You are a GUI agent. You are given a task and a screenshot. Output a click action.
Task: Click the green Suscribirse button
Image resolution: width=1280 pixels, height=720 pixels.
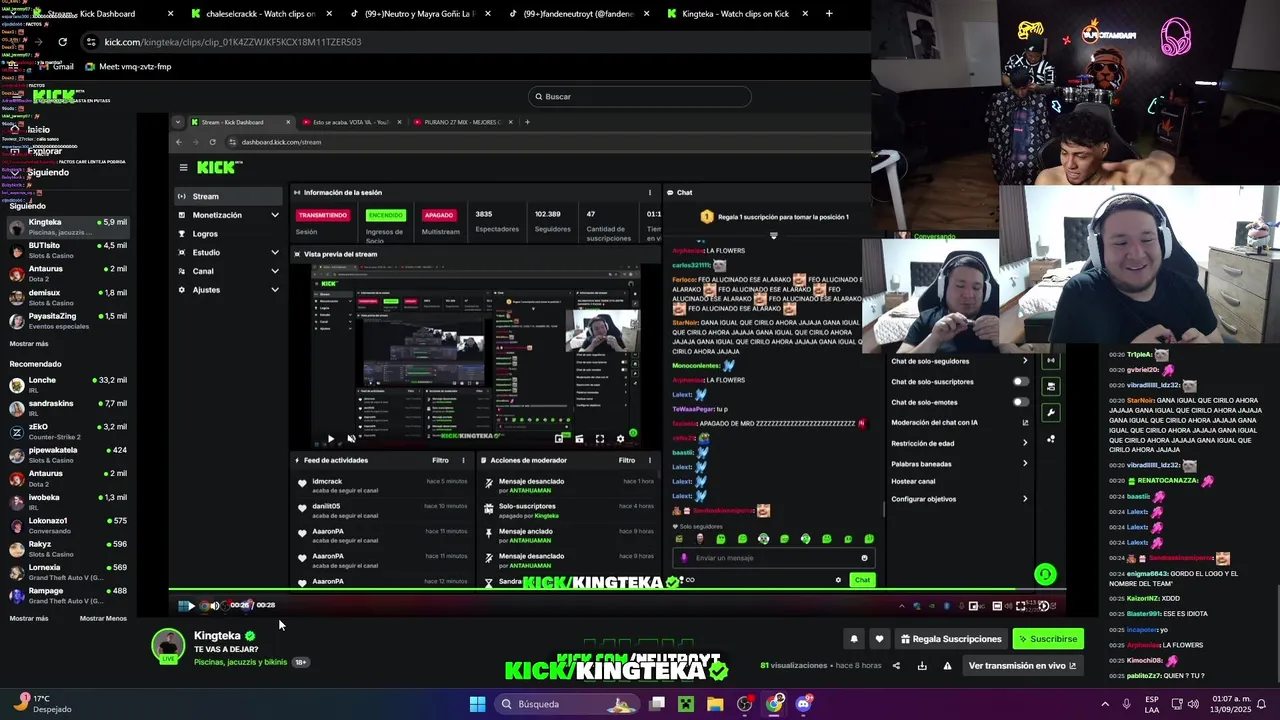1048,639
